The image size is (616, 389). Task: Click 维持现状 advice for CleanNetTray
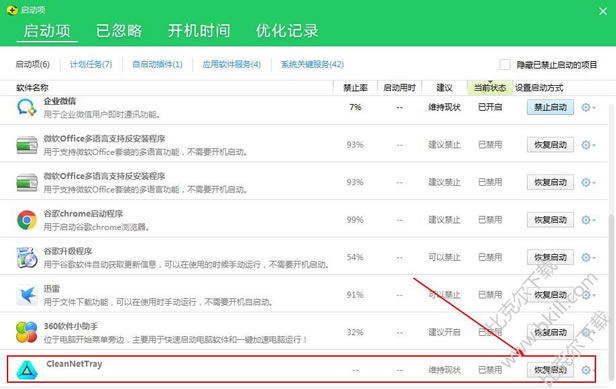pos(444,370)
